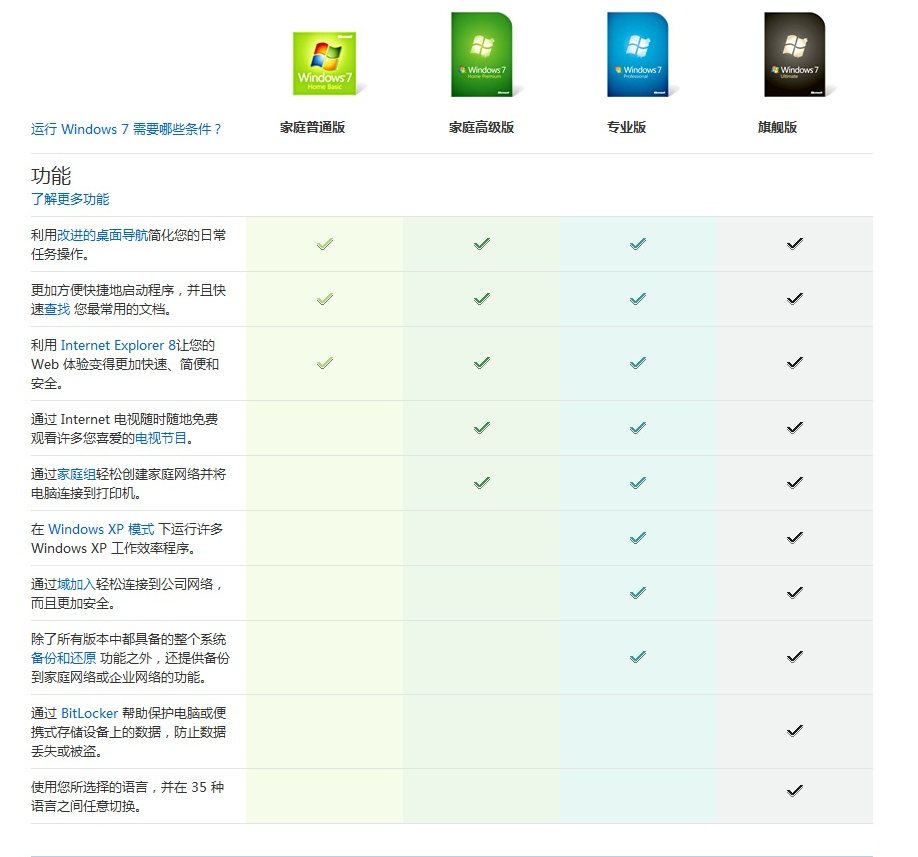This screenshot has height=857, width=918.
Task: Open the 家庭组 link
Action: (x=77, y=474)
